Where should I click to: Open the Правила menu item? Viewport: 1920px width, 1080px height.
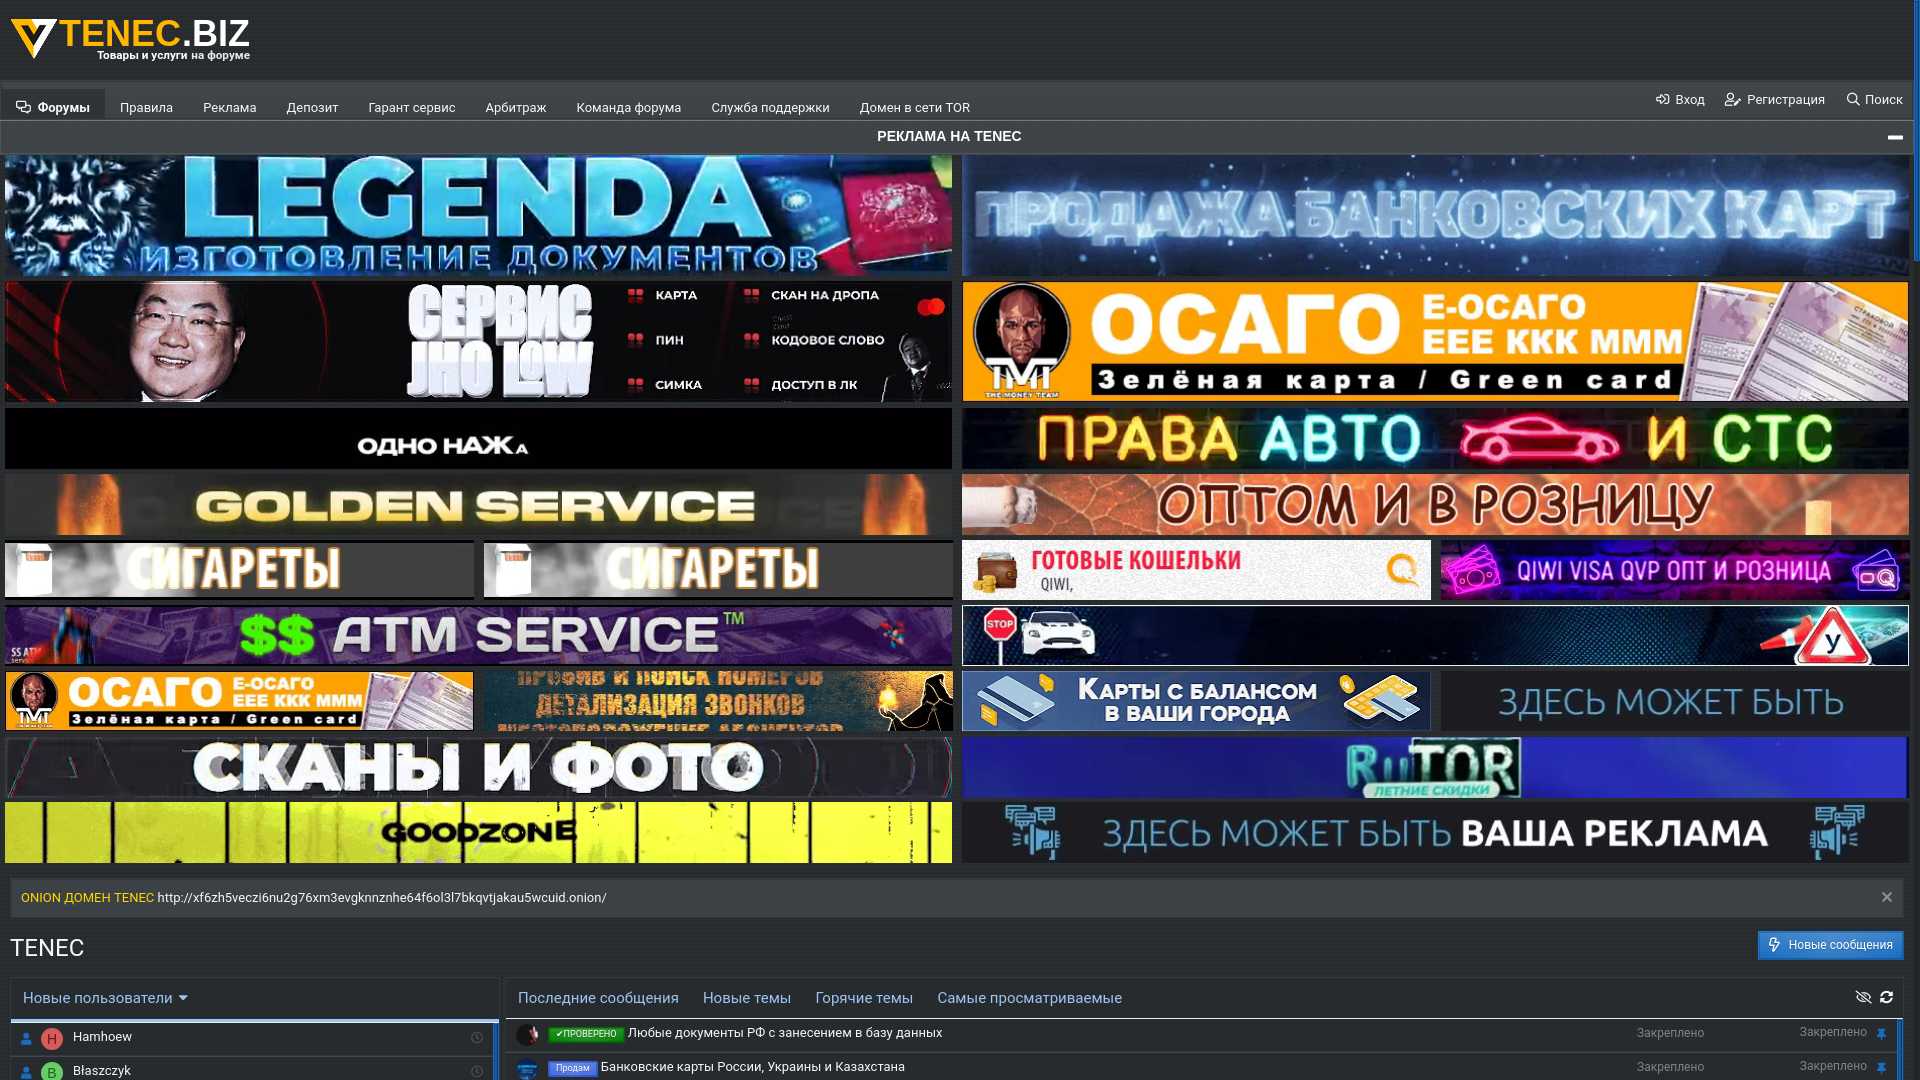146,107
